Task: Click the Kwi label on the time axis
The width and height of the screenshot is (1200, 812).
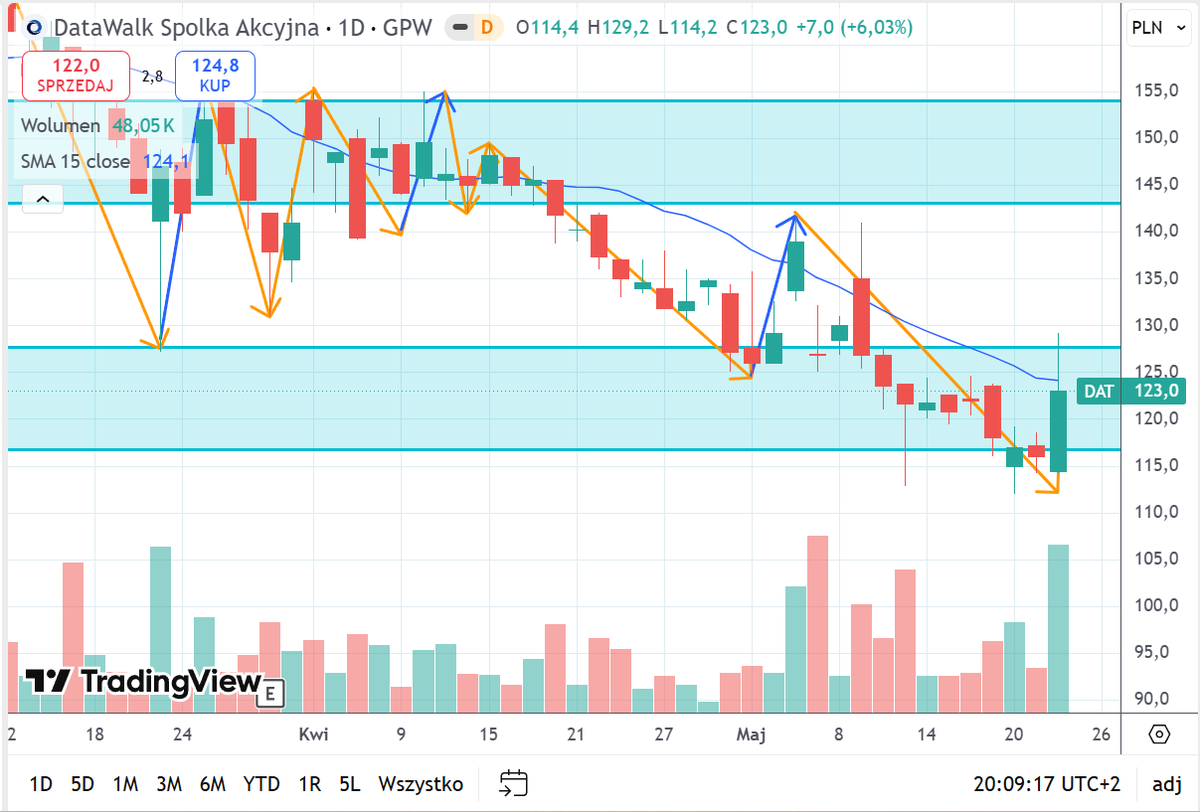Action: tap(313, 735)
